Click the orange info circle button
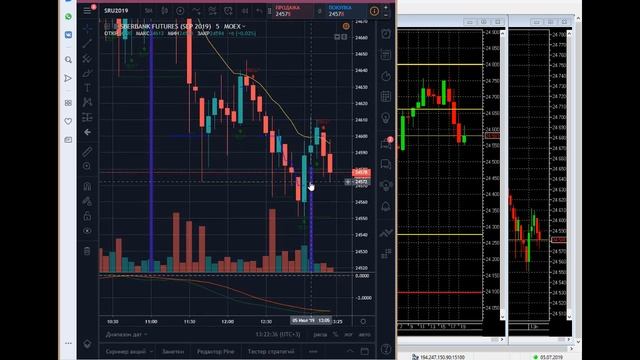640x360 pixels. click(374, 11)
